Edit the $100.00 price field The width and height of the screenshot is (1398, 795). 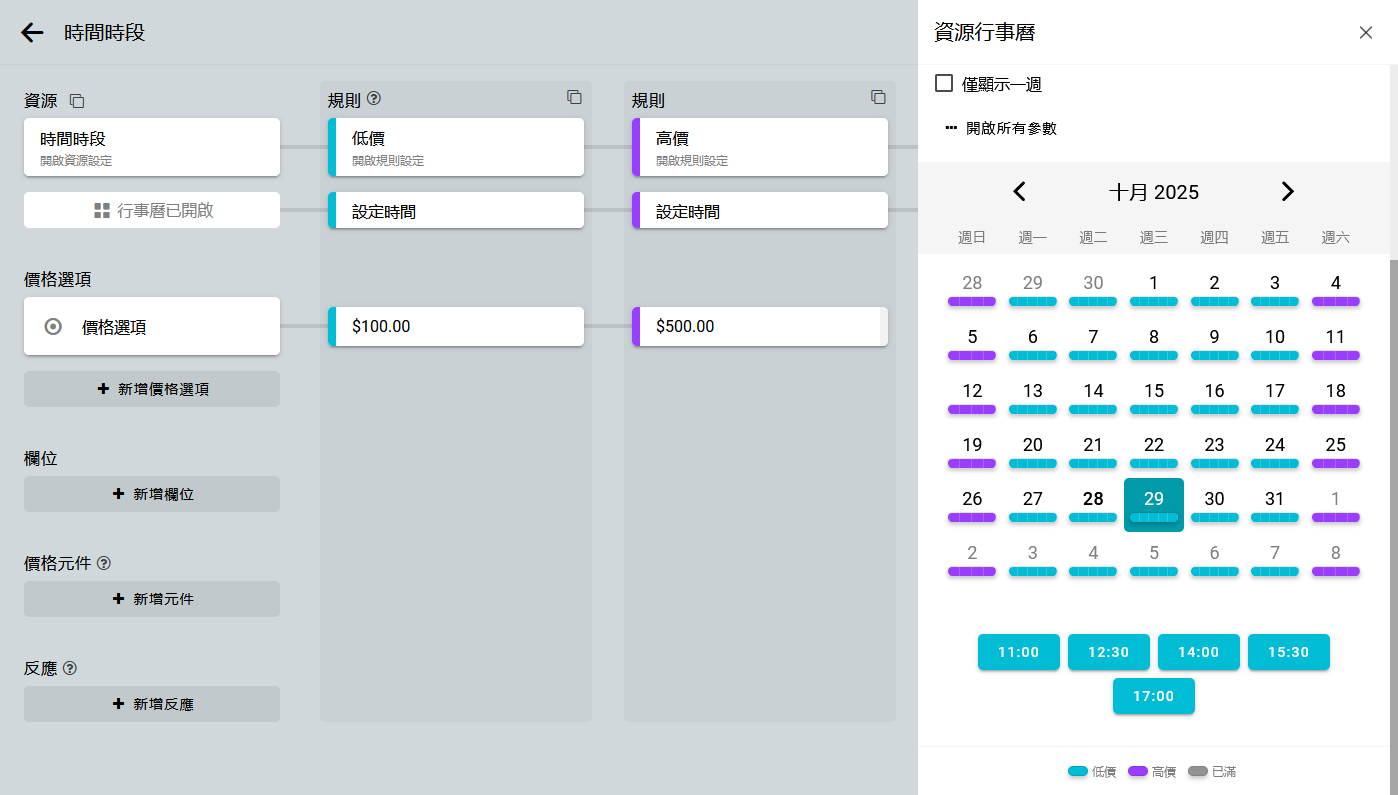(456, 327)
